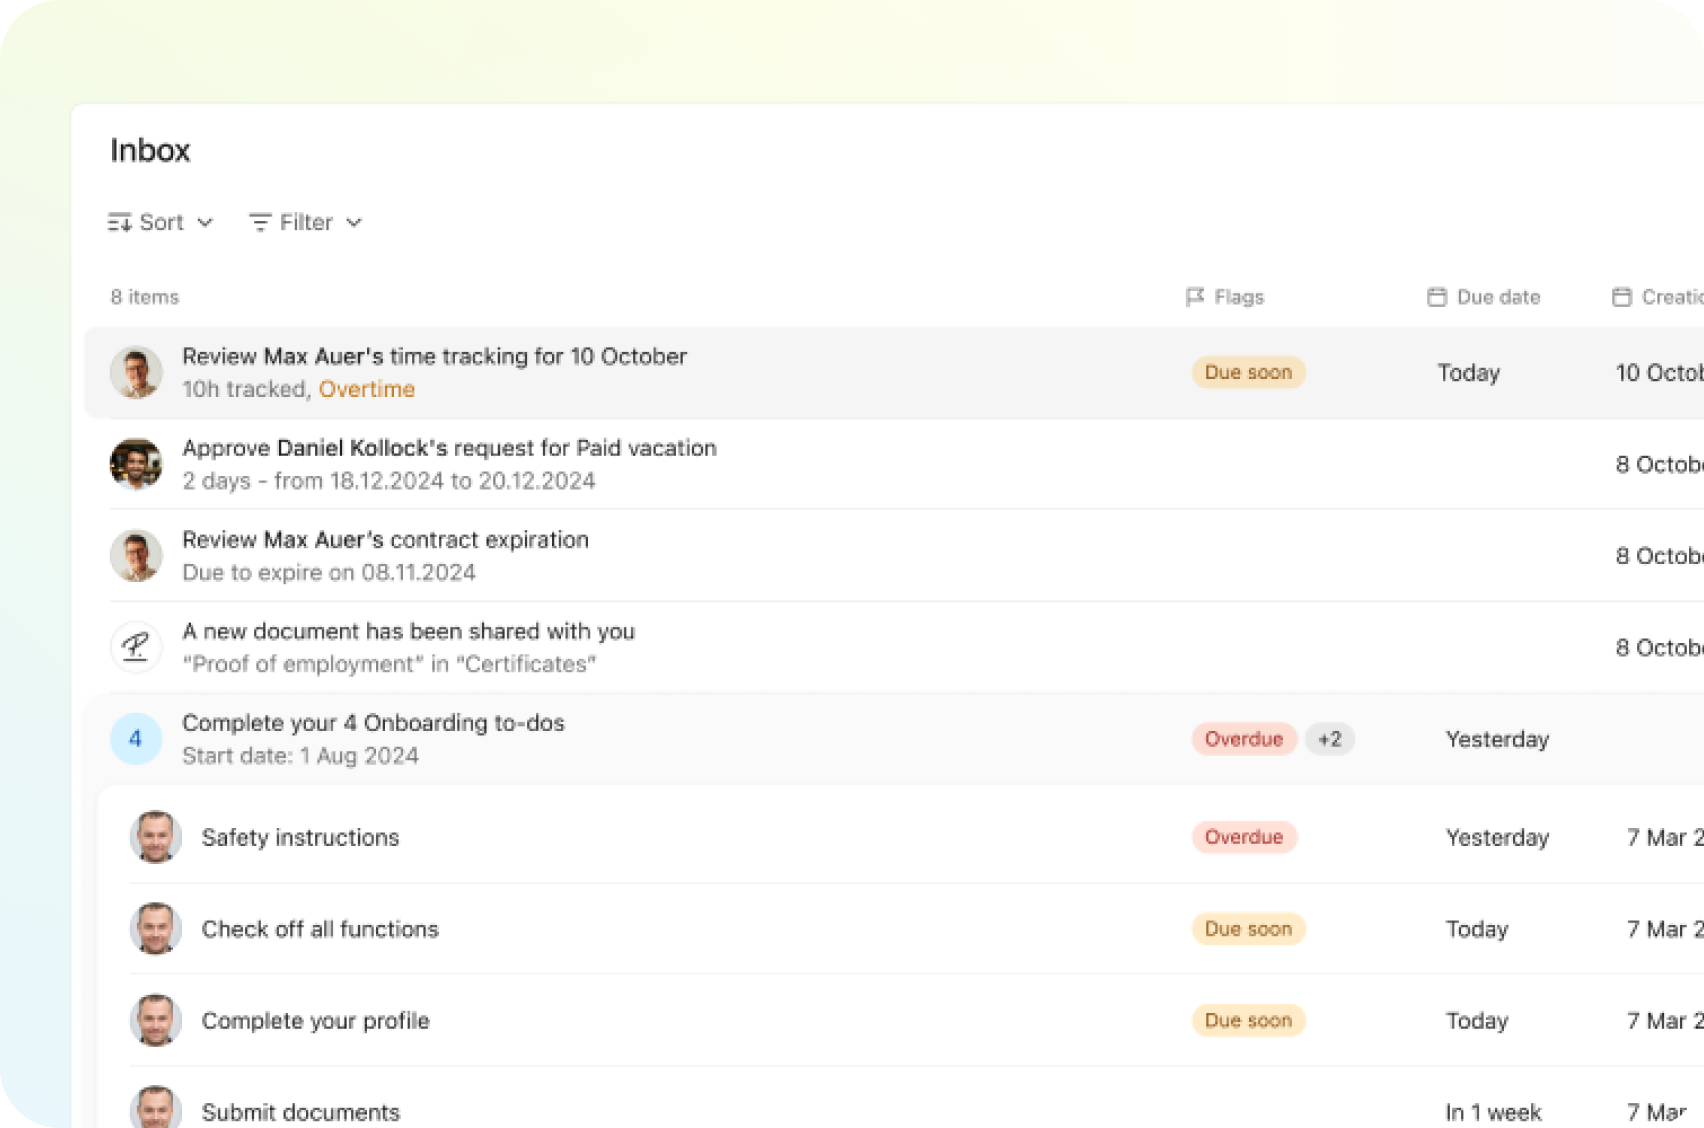Click Yesterday due date on Onboarding to-dos row
1704x1128 pixels.
click(1497, 739)
